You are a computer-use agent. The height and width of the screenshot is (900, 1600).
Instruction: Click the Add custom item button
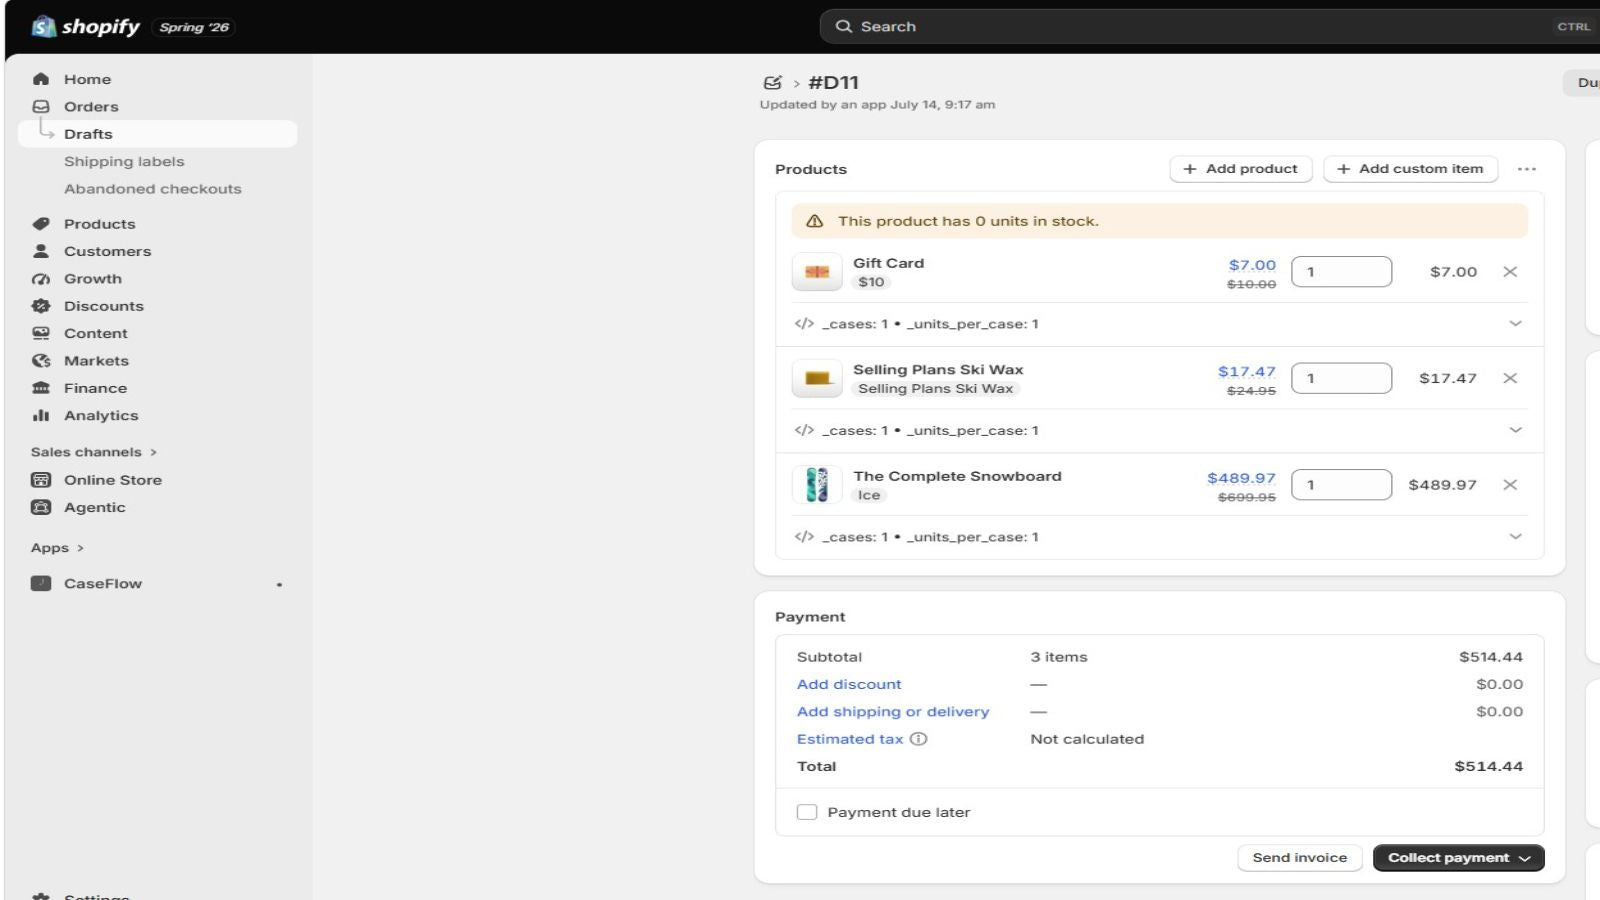click(x=1410, y=169)
